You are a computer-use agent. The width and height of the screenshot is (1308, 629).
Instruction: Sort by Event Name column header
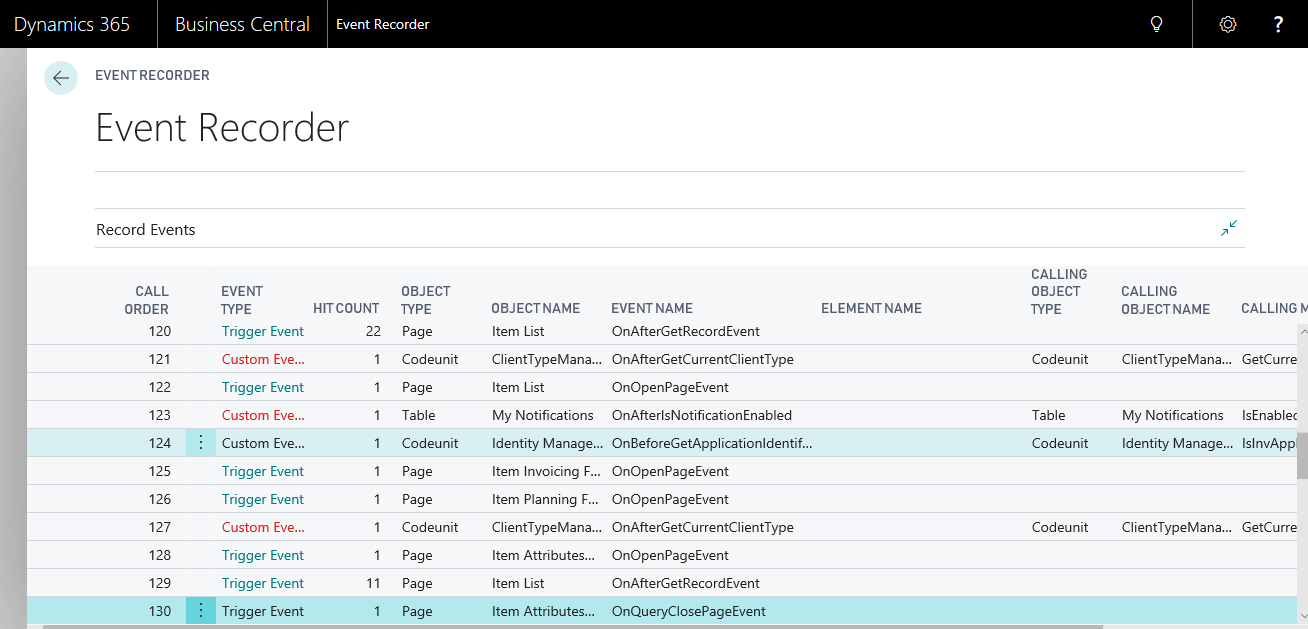[651, 308]
